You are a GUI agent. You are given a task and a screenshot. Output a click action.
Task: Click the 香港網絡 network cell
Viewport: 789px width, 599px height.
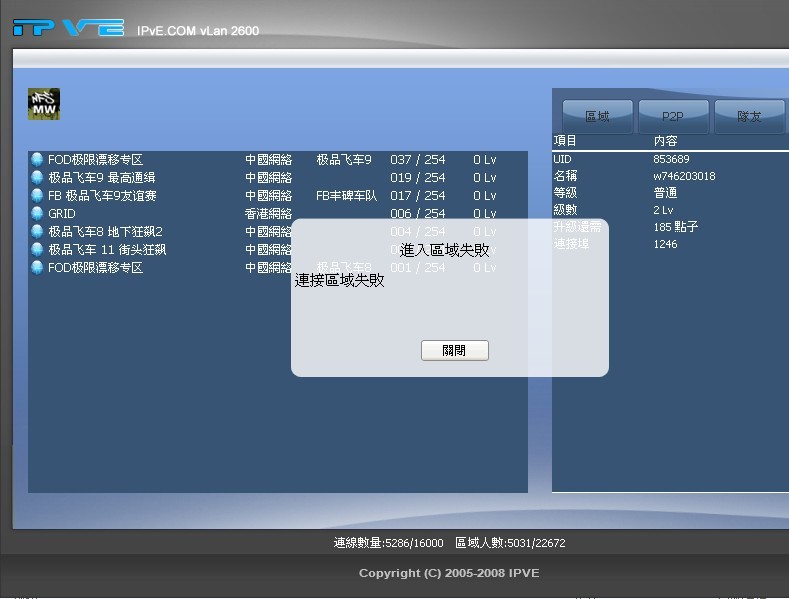(268, 213)
